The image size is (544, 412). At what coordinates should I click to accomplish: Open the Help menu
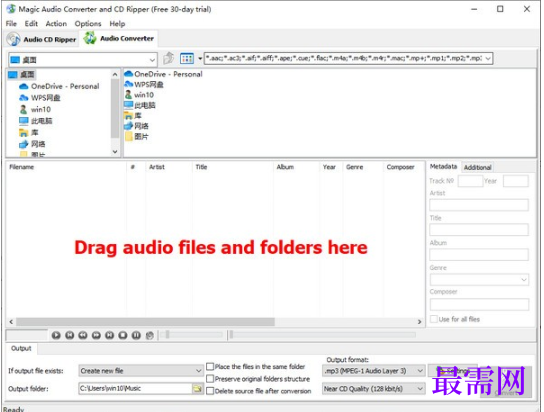(117, 24)
